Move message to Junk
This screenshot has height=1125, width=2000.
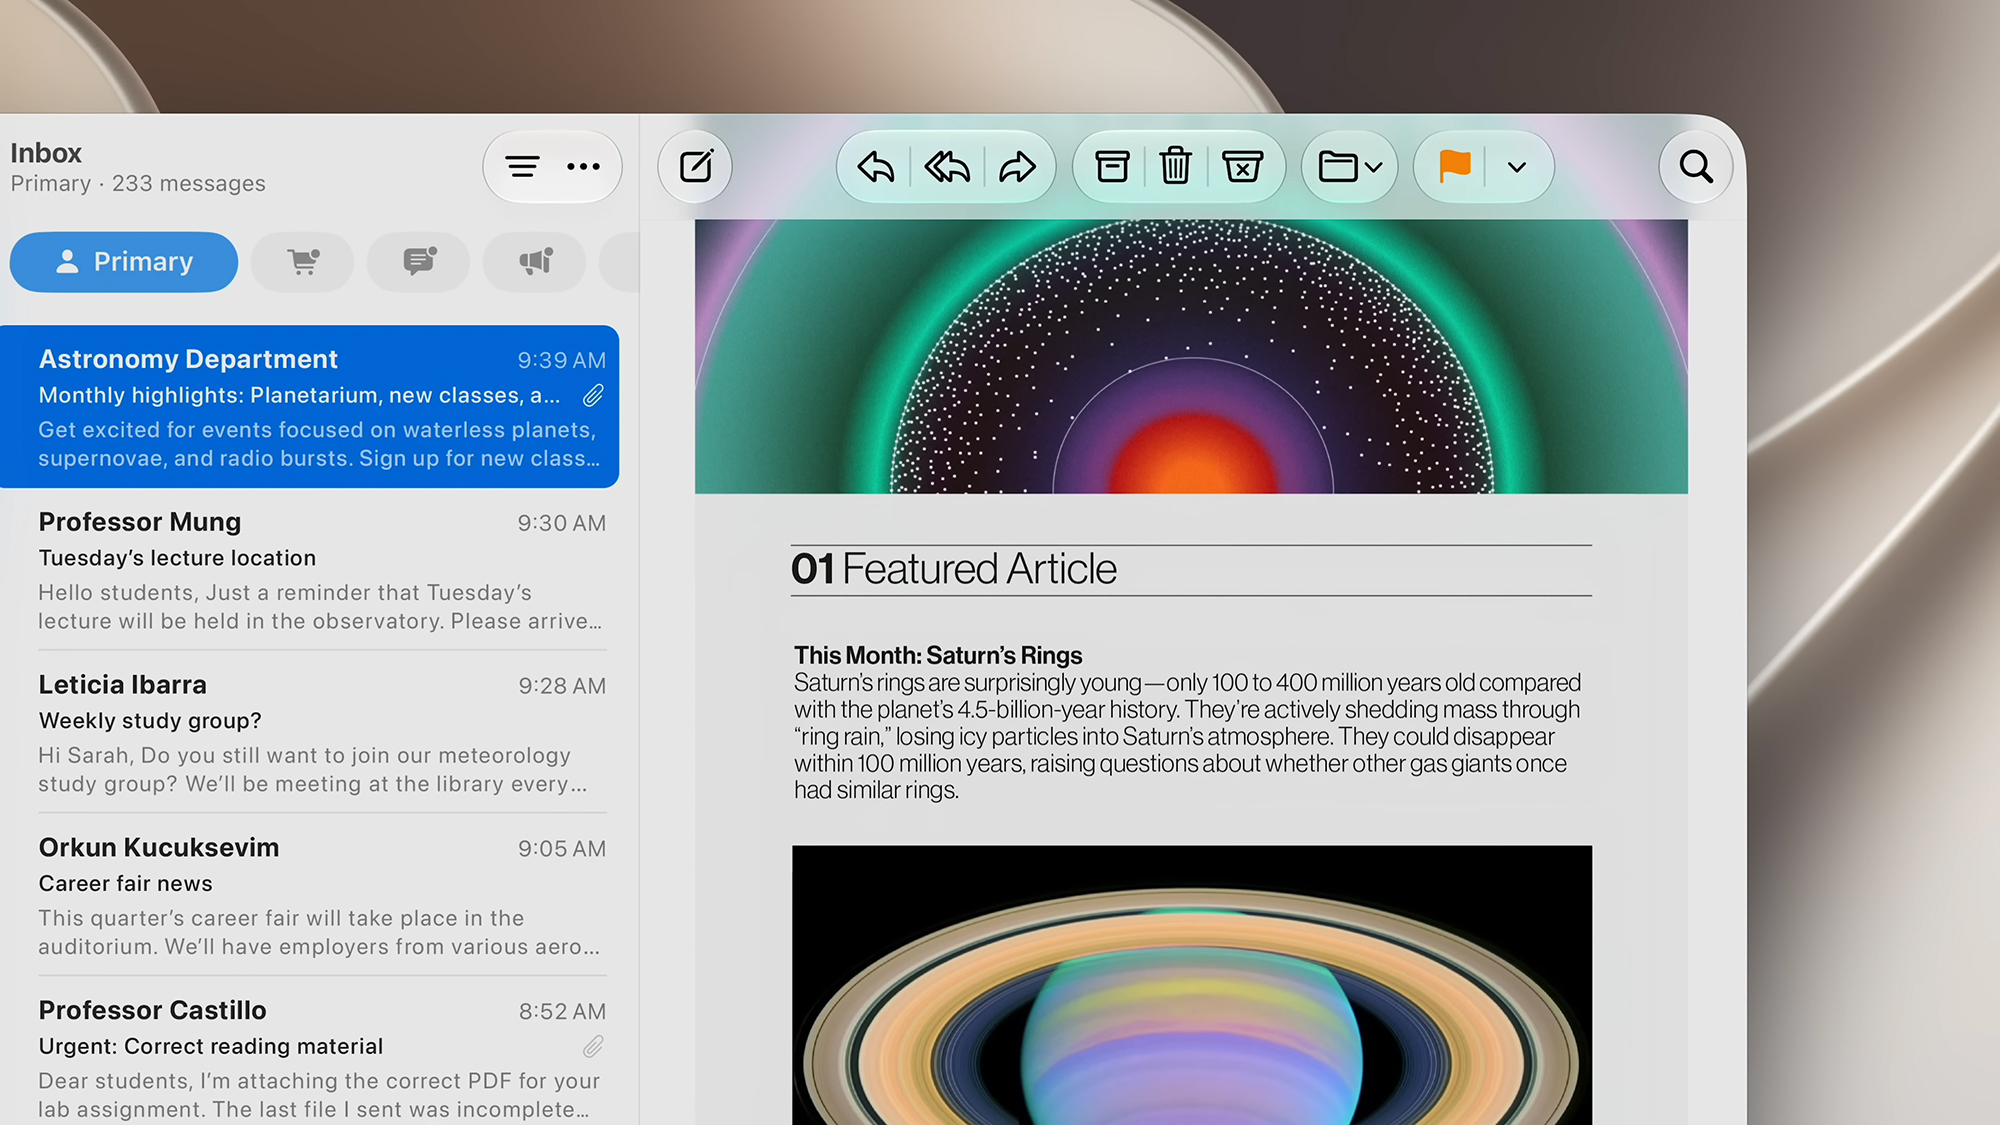pos(1242,167)
